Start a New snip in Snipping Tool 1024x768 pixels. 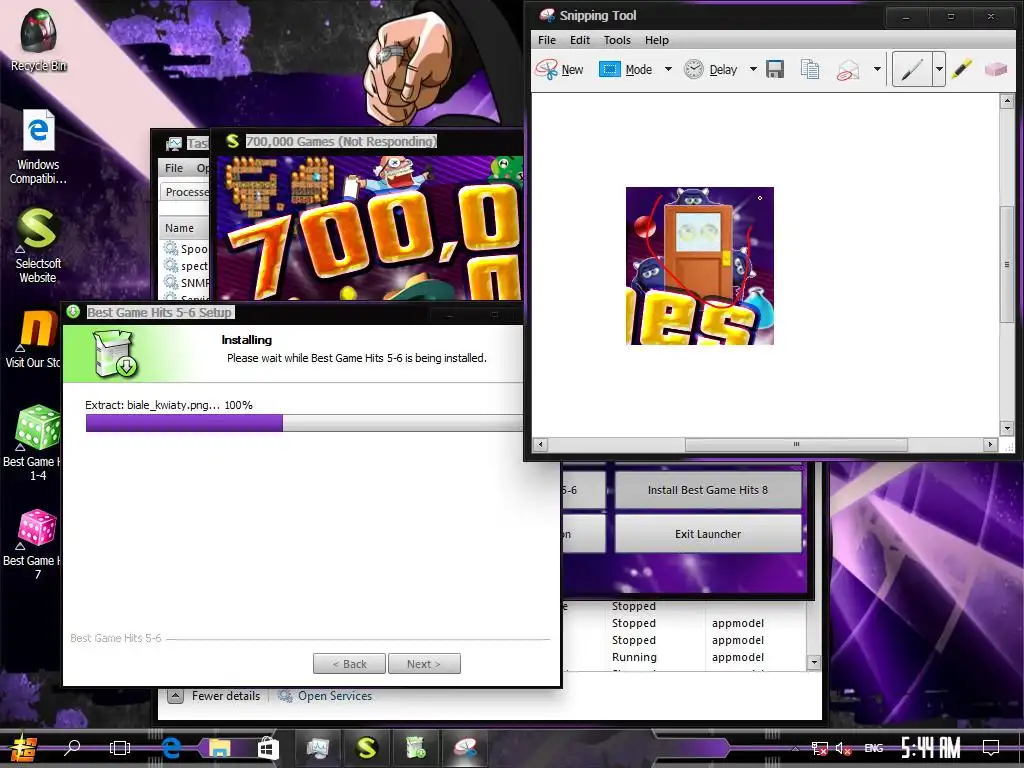click(x=559, y=69)
